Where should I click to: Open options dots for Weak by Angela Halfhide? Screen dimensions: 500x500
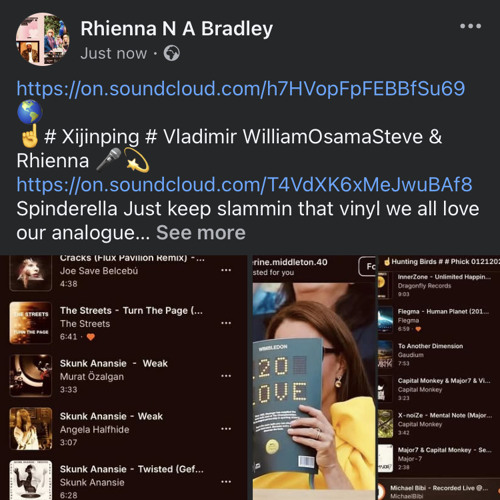click(226, 429)
